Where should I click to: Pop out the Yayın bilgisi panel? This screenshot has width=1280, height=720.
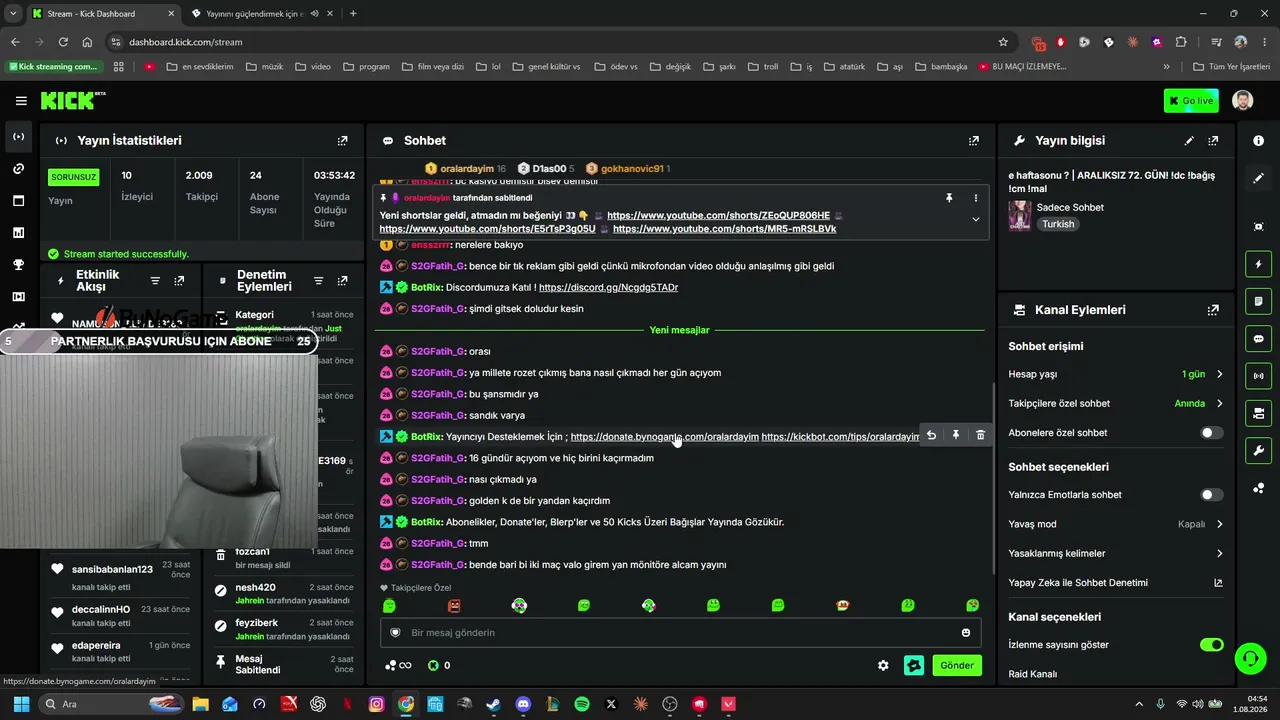click(1213, 141)
